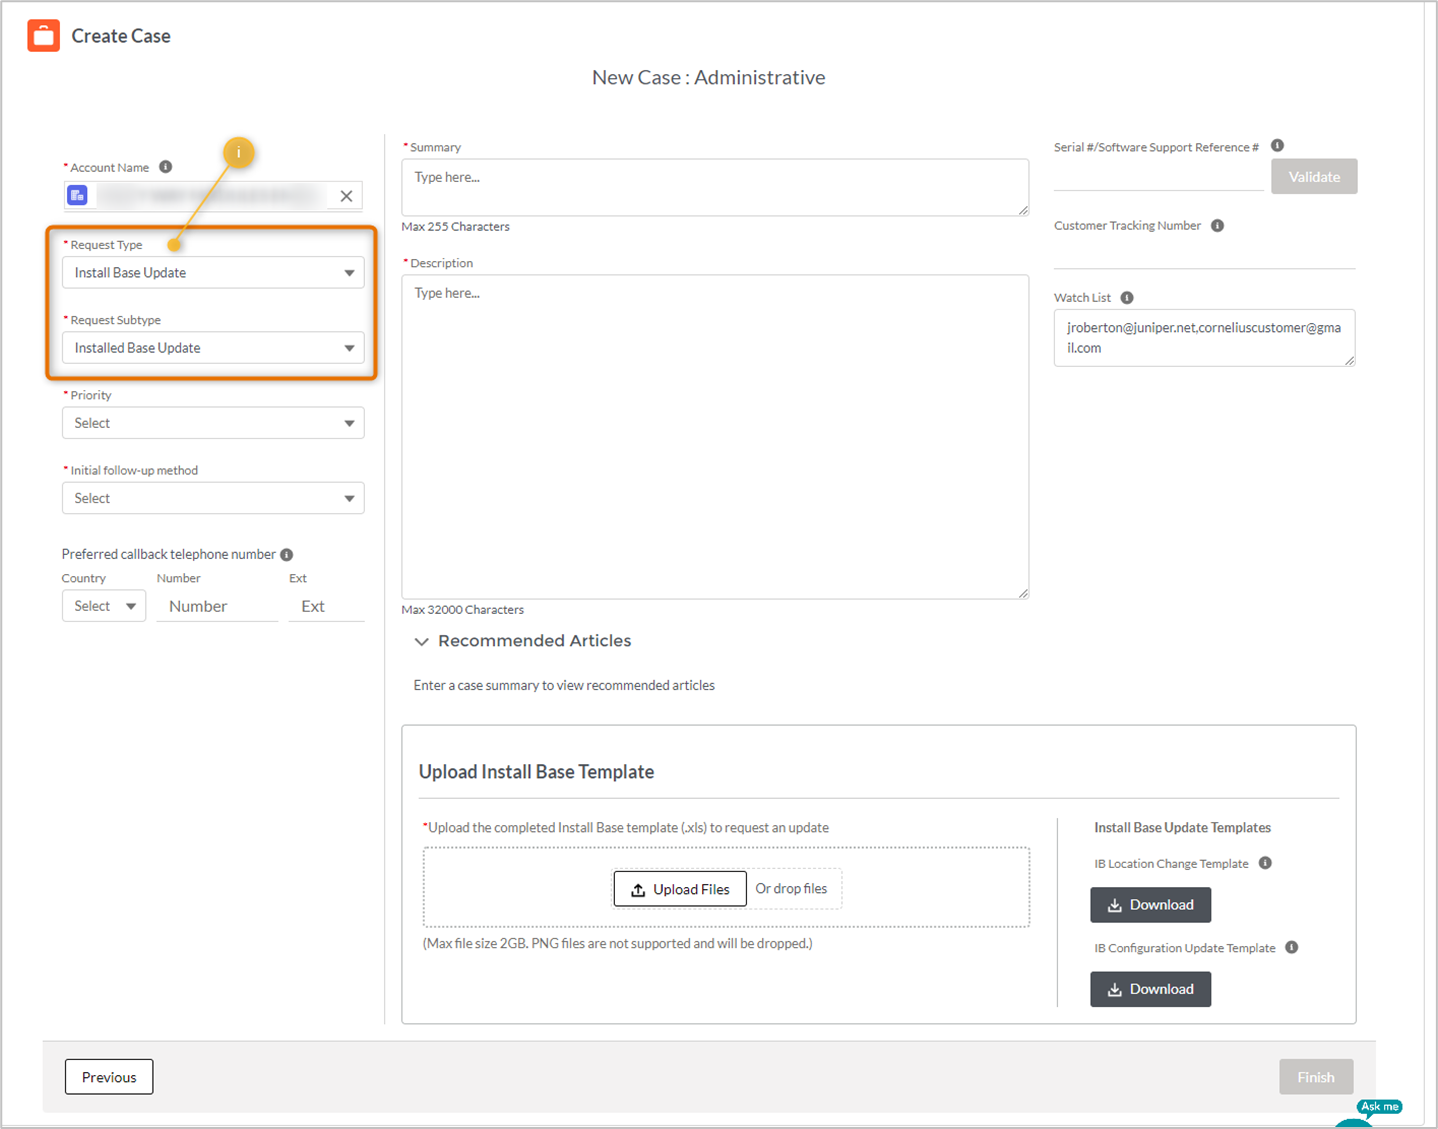Viewport: 1438px width, 1129px height.
Task: Expand the Country code select dropdown
Action: (x=132, y=605)
